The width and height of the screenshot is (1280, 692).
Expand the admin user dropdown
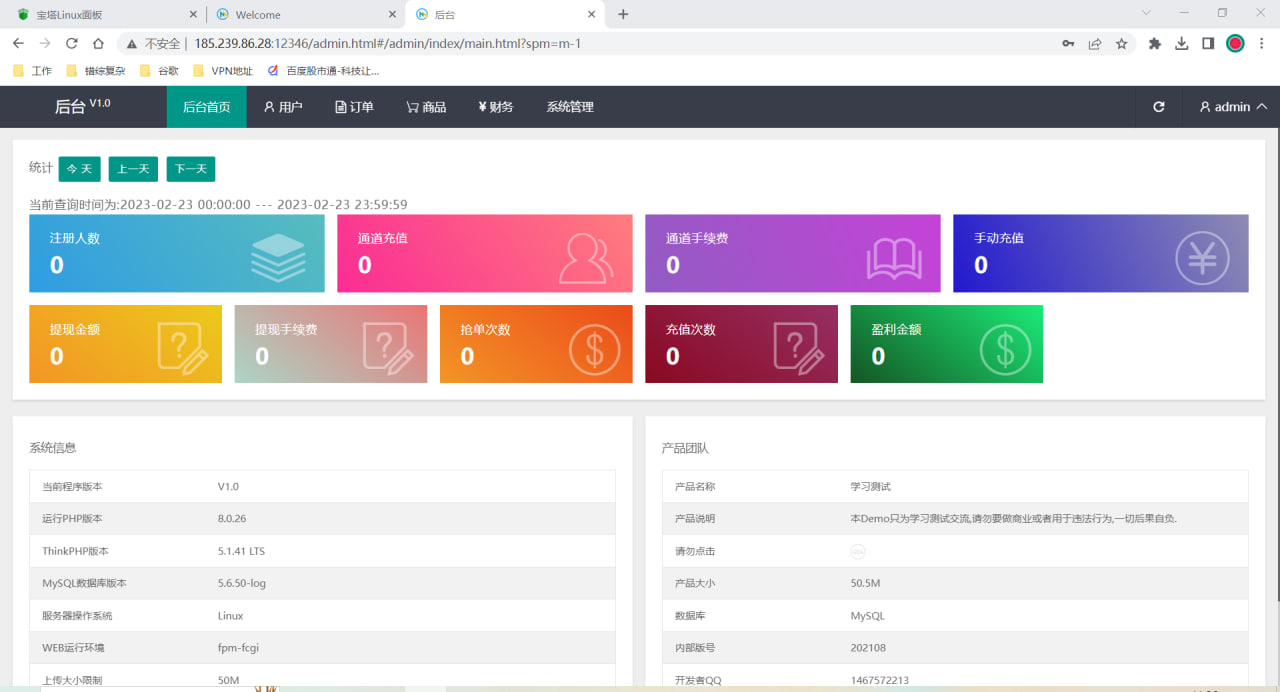(1233, 107)
